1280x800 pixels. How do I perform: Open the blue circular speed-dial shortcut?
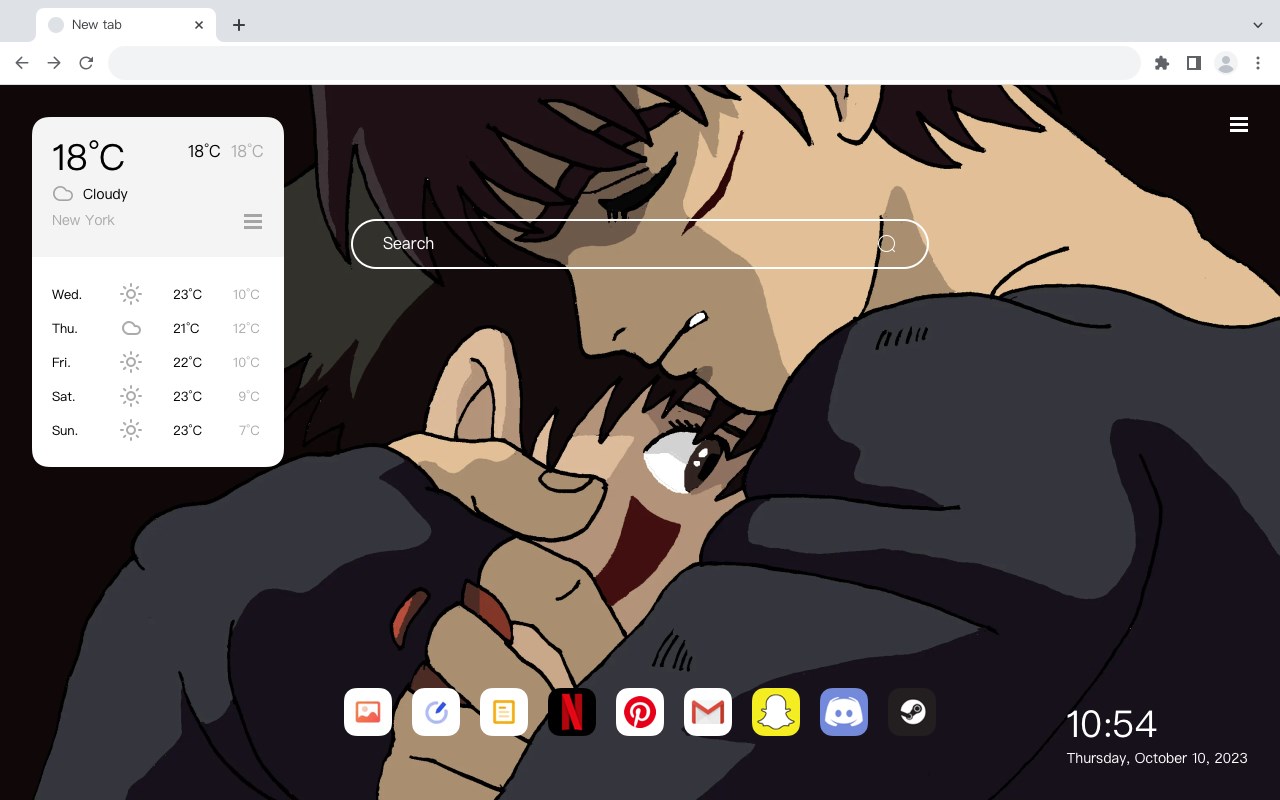436,712
